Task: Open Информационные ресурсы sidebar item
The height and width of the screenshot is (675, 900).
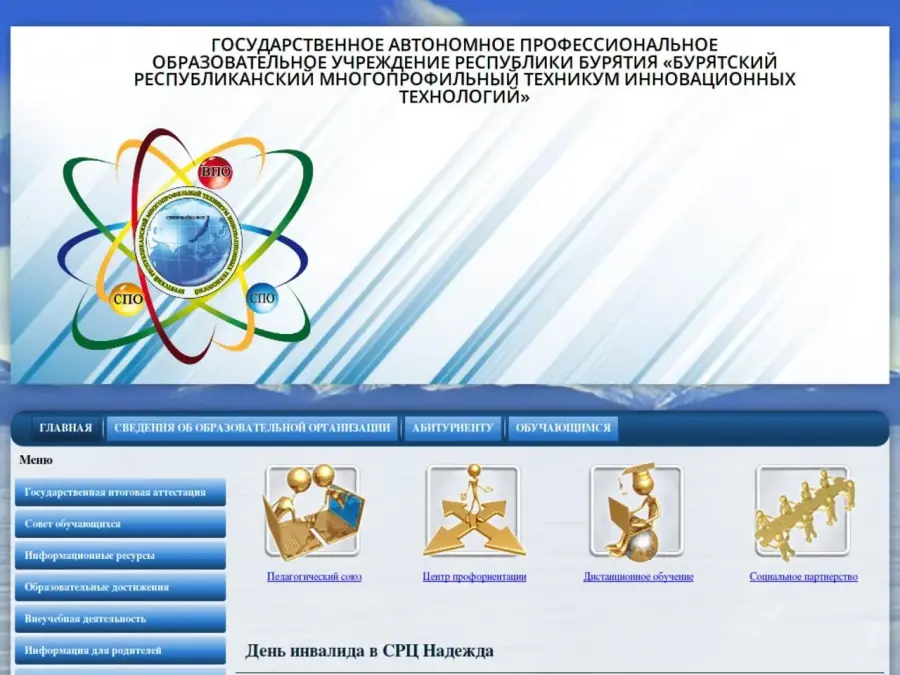Action: [x=121, y=556]
